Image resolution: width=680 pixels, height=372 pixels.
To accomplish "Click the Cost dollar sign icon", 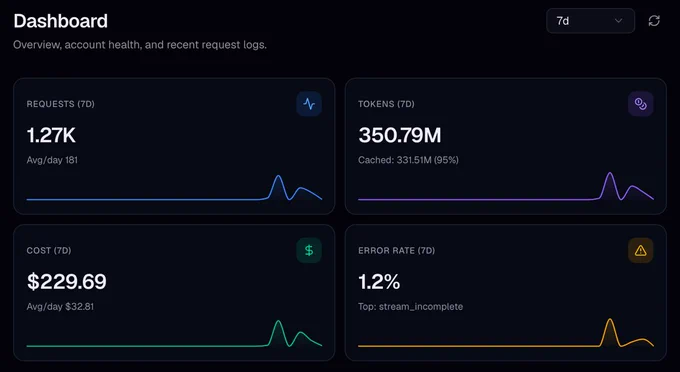I will click(309, 250).
